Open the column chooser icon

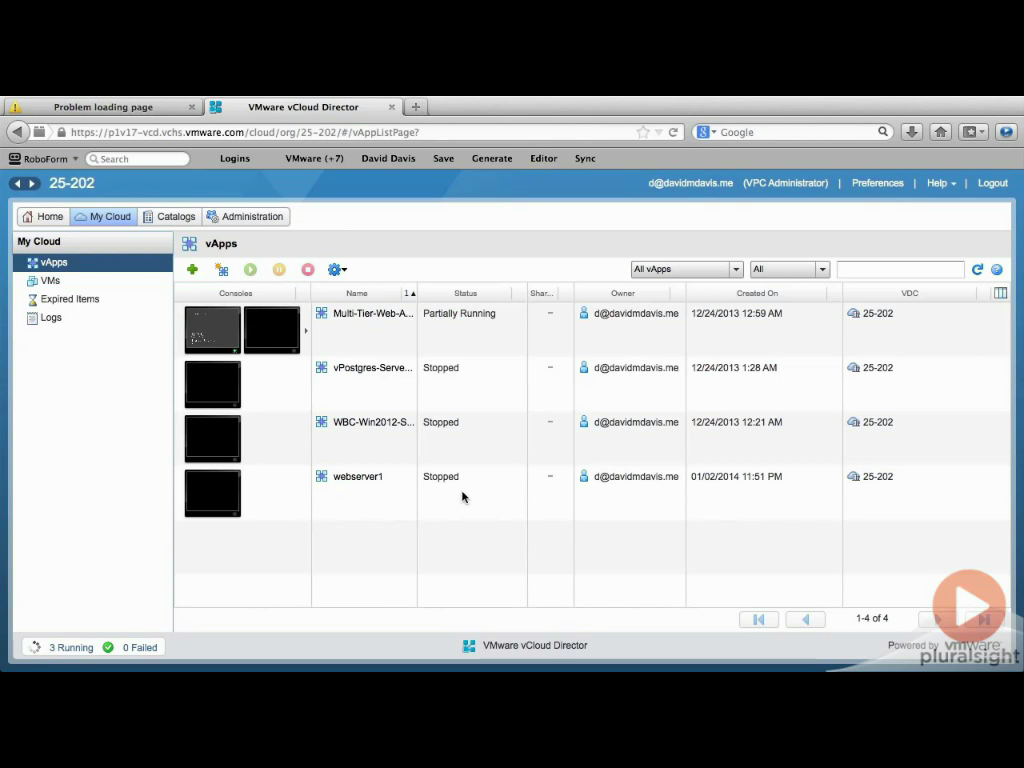pos(1000,293)
